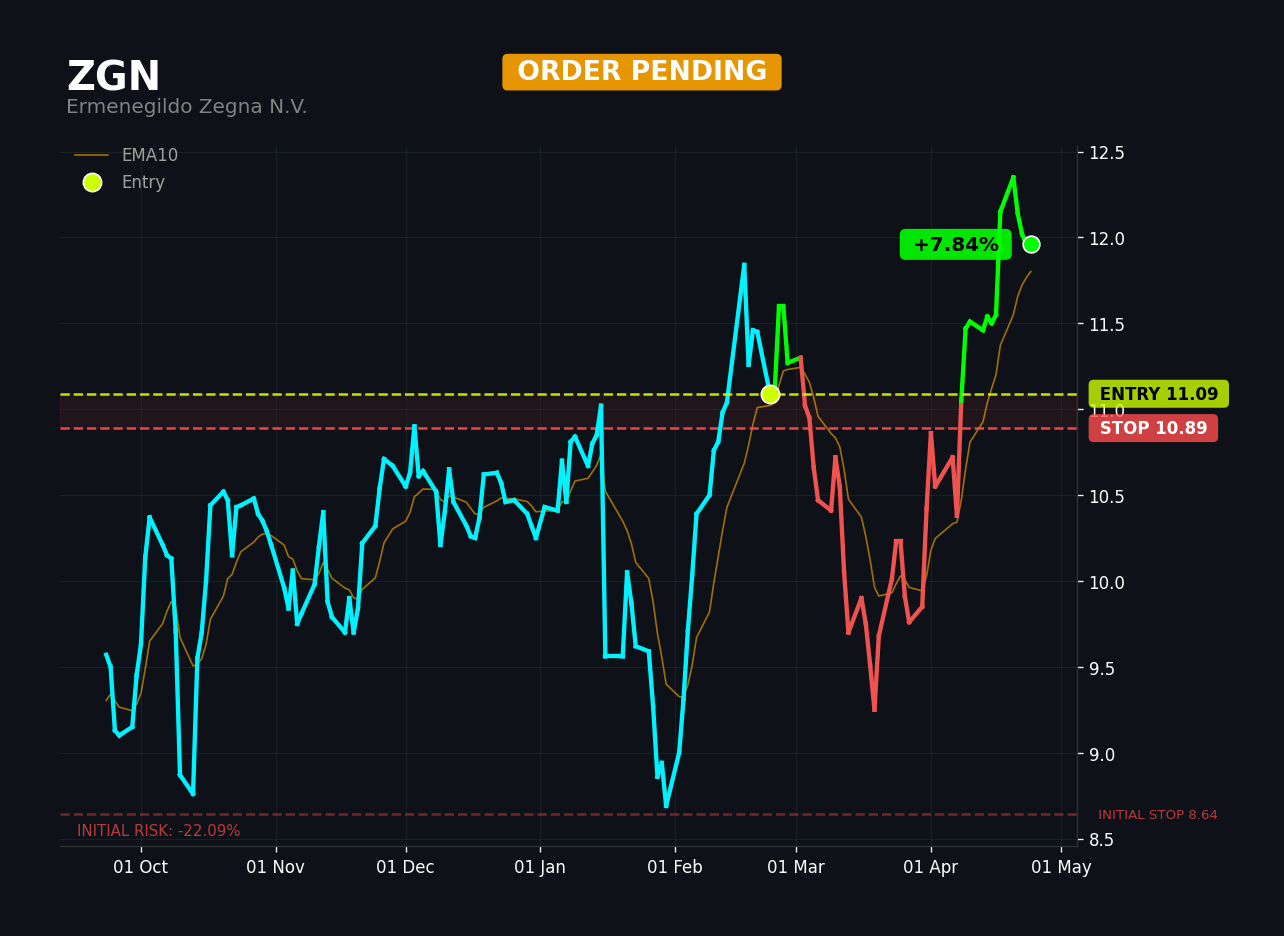Select the 01 Mar date label
The height and width of the screenshot is (936, 1284).
click(796, 867)
